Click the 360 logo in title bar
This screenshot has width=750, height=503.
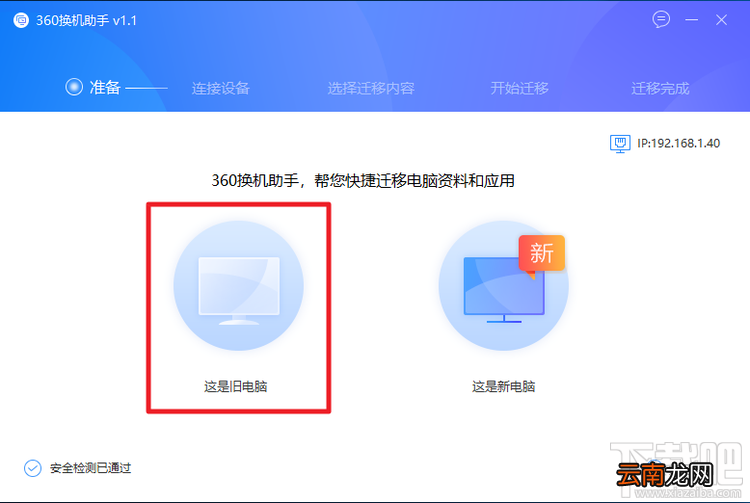(x=21, y=20)
